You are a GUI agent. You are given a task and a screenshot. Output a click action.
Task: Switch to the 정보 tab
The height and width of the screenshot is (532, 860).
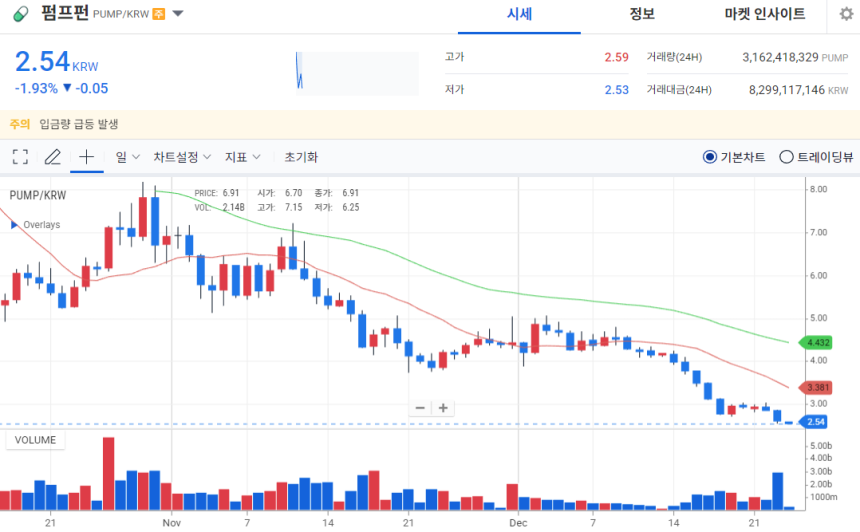642,14
